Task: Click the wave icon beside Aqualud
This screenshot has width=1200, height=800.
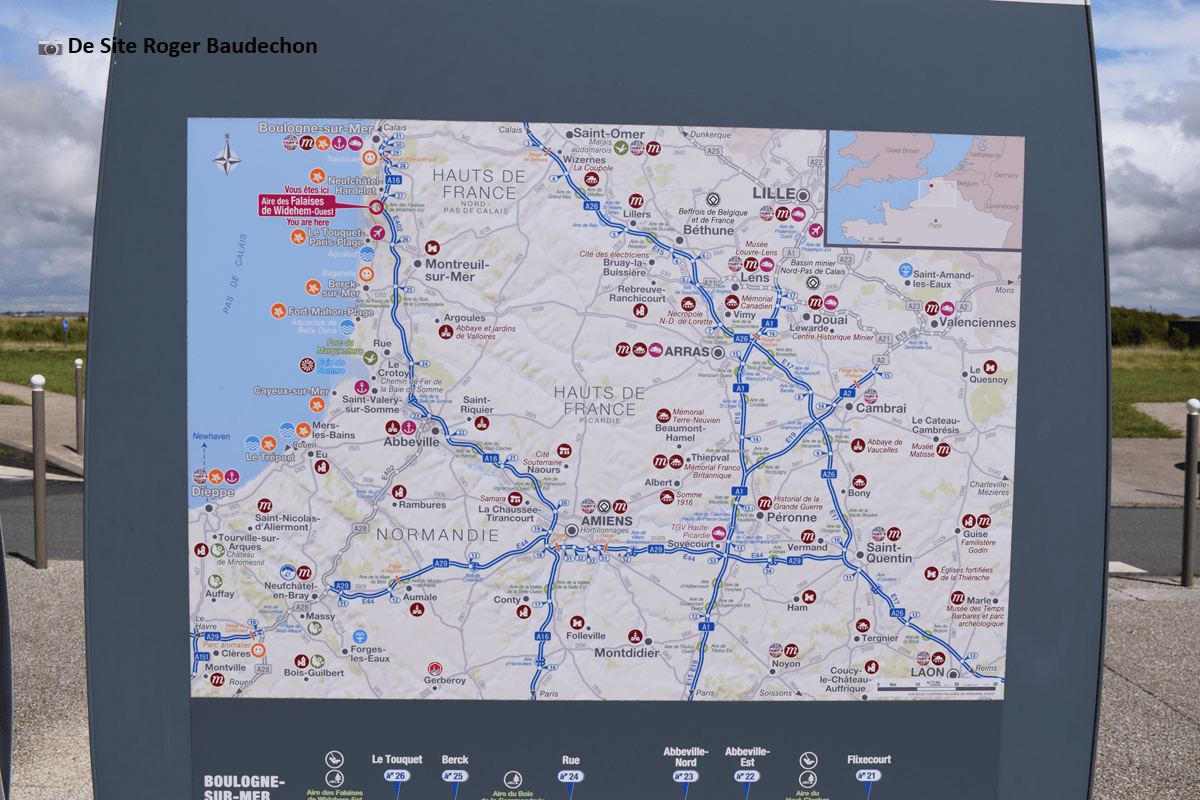Action: click(367, 254)
